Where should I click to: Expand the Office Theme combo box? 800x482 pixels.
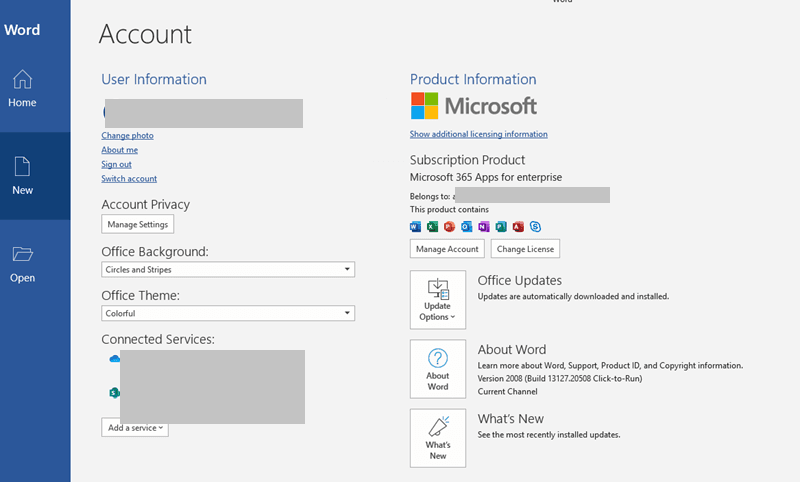click(228, 313)
